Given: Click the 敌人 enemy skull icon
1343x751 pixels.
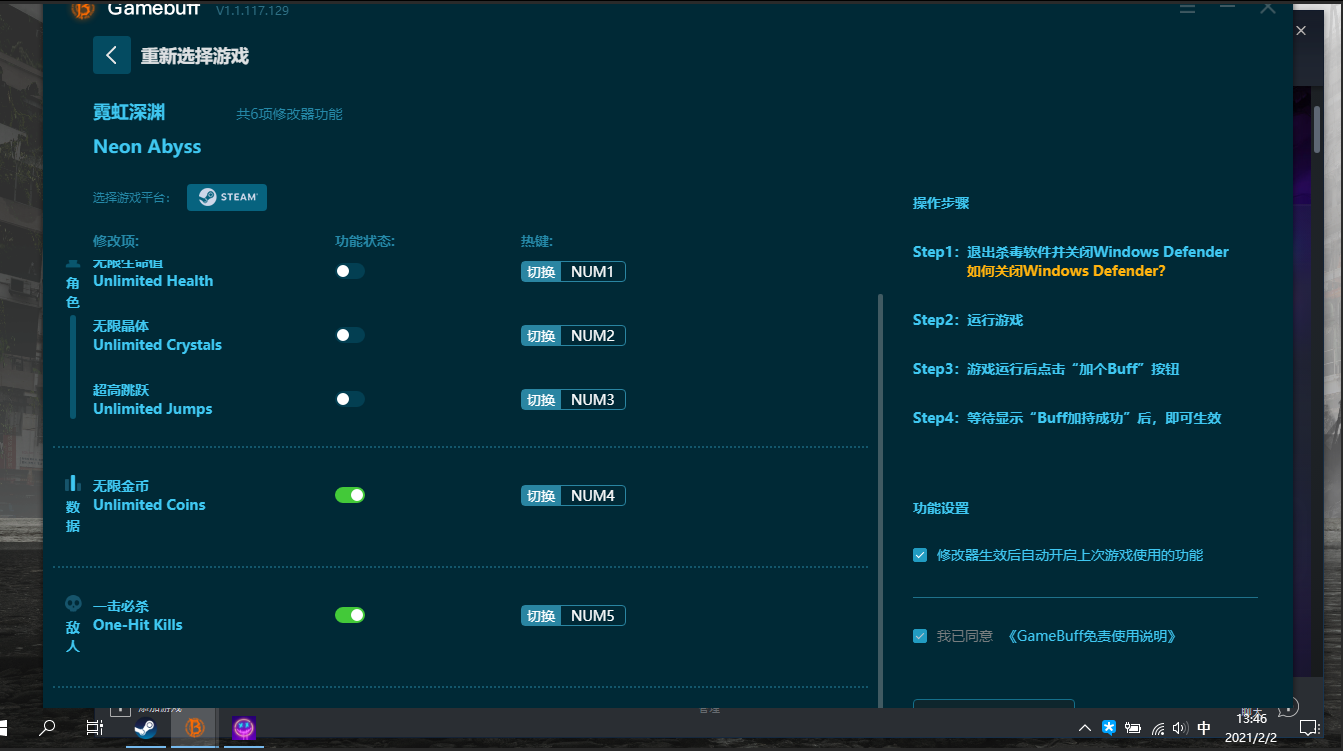Looking at the screenshot, I should click(x=73, y=603).
